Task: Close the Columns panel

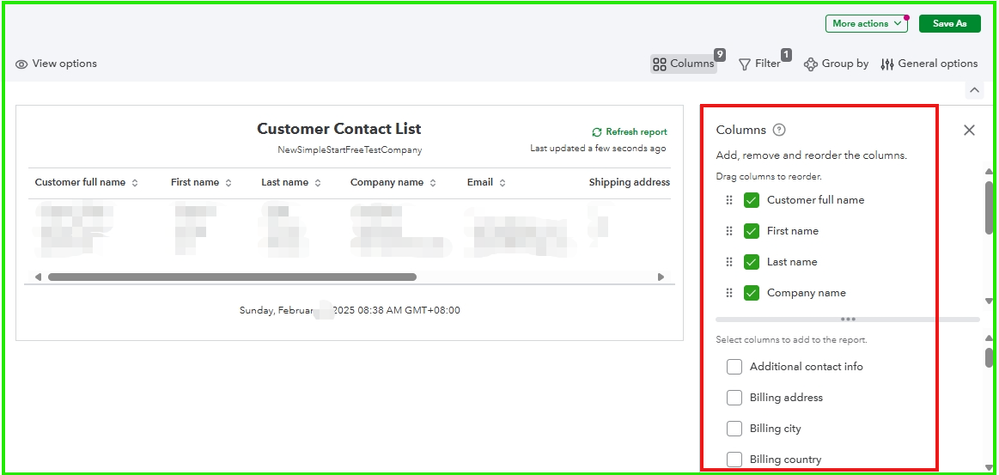Action: (969, 130)
